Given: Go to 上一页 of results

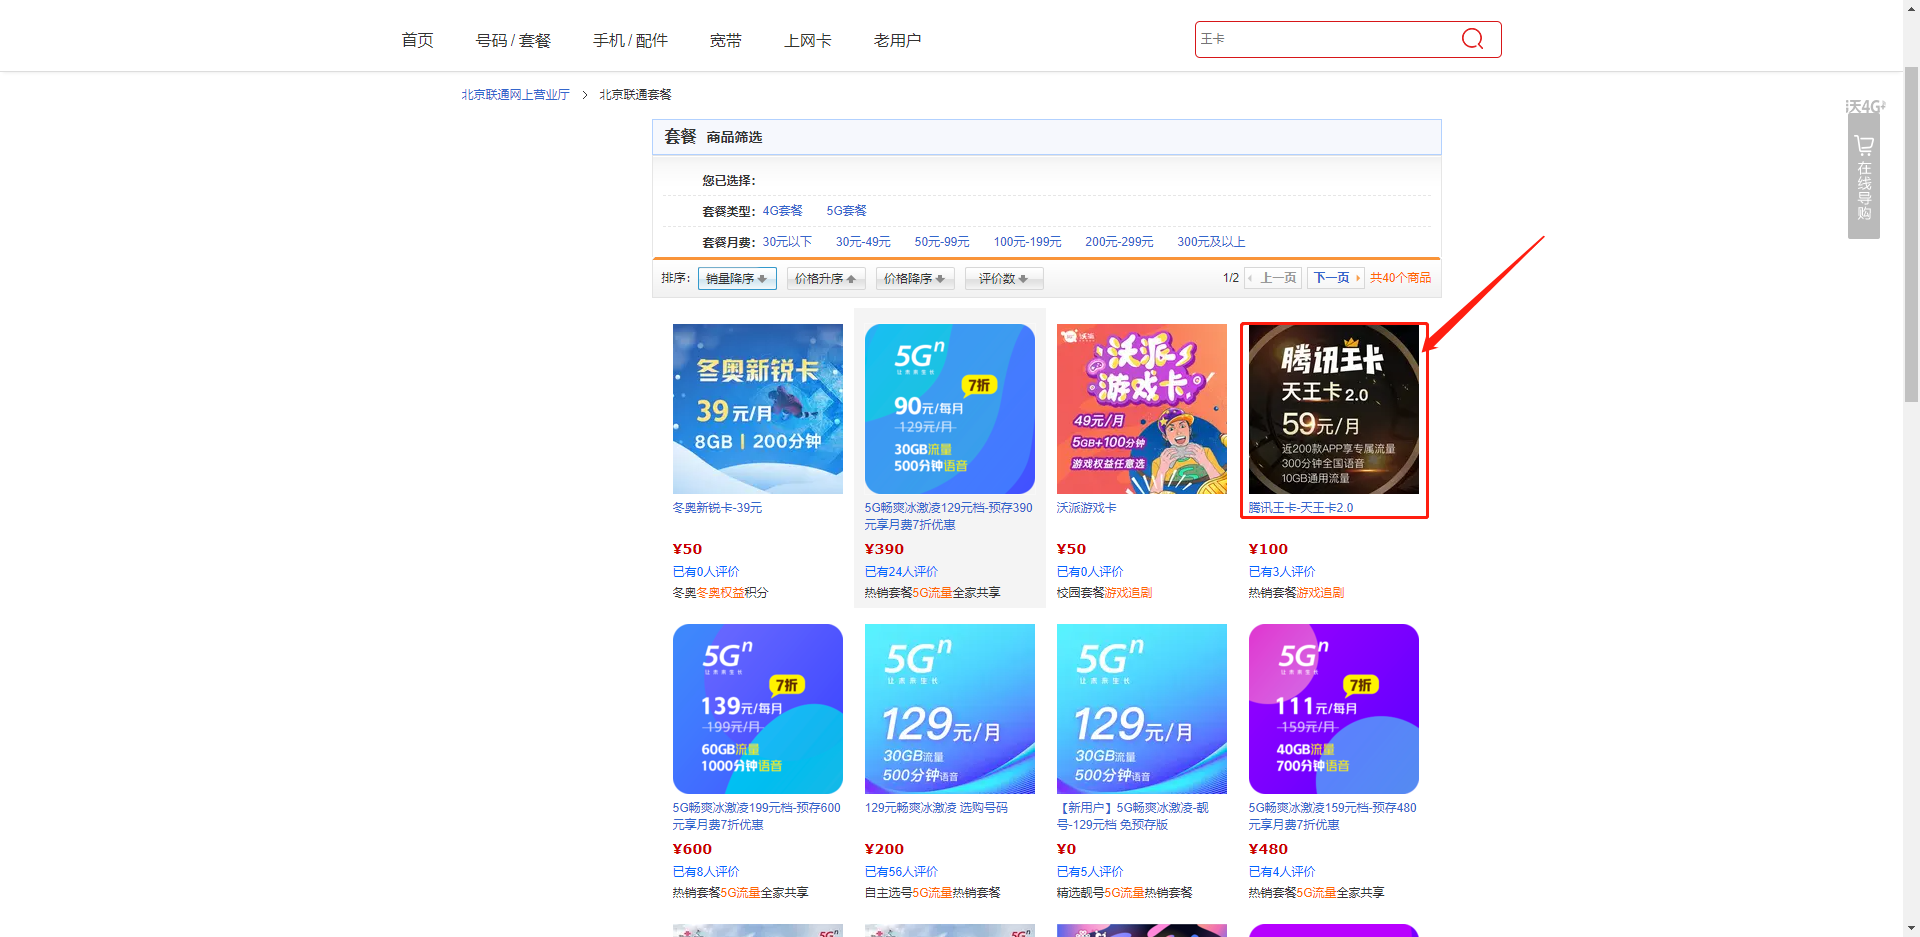Looking at the screenshot, I should [1273, 278].
